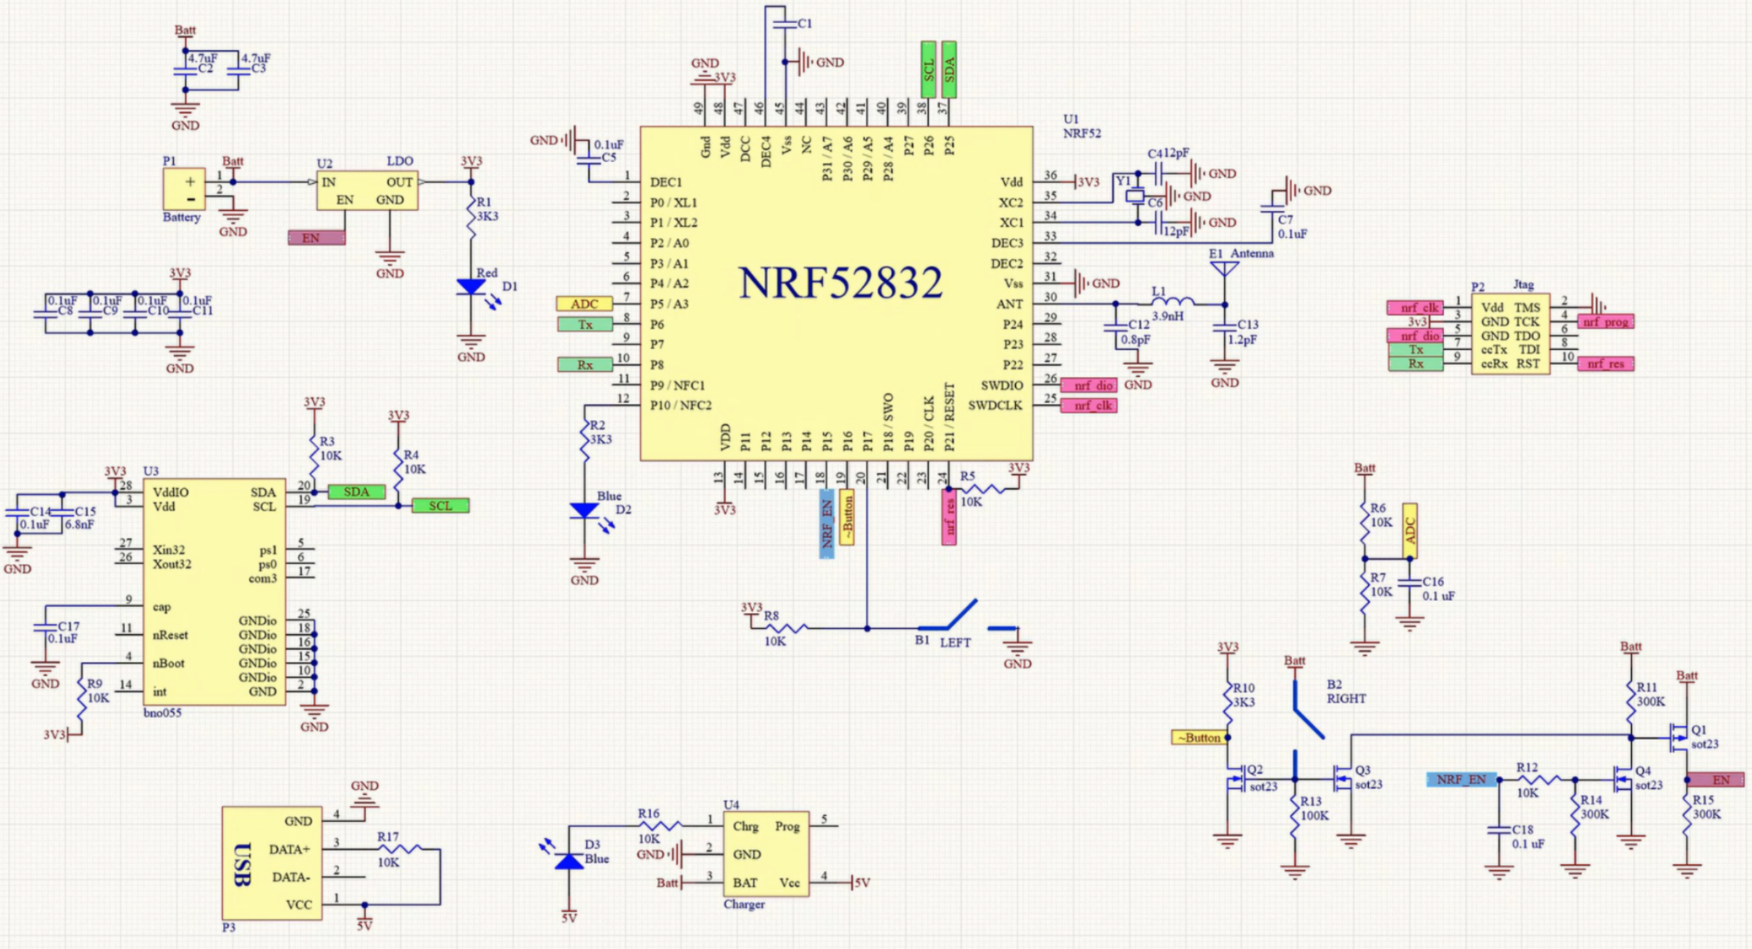Click the ~Button net label near R10
1752x949 pixels.
pos(1198,738)
